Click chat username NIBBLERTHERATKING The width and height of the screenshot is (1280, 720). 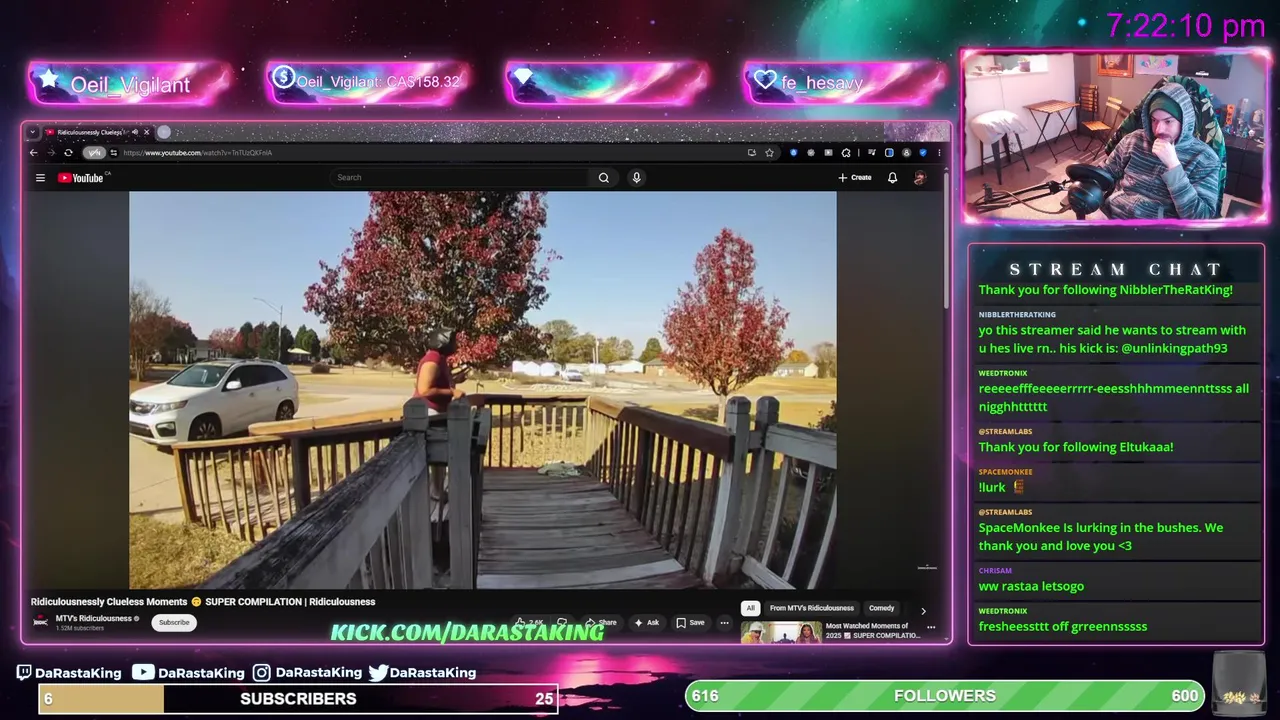pyautogui.click(x=1017, y=314)
